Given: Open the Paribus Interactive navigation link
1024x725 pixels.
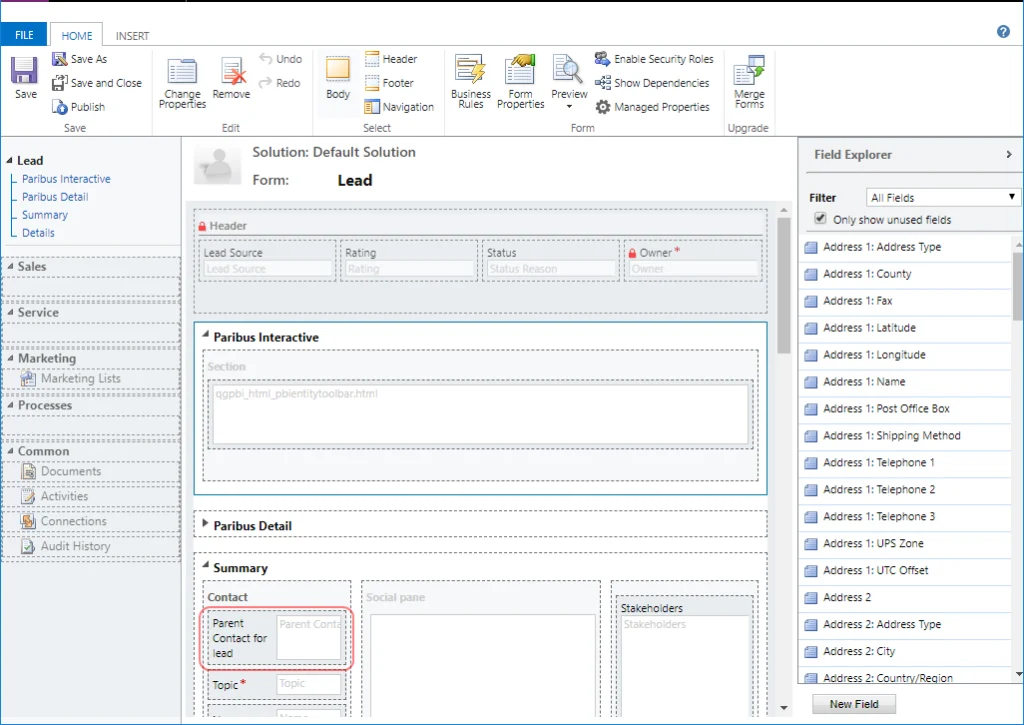Looking at the screenshot, I should (66, 179).
